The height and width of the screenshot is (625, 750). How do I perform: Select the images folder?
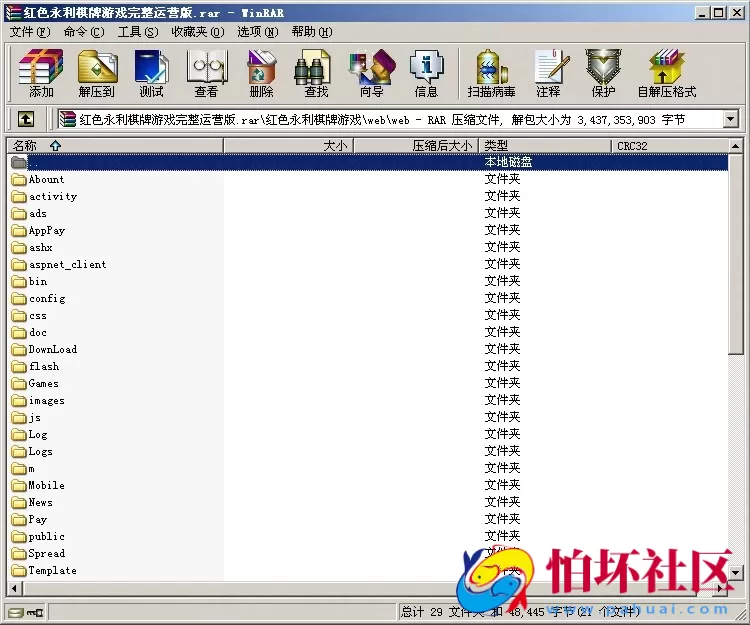(x=38, y=401)
